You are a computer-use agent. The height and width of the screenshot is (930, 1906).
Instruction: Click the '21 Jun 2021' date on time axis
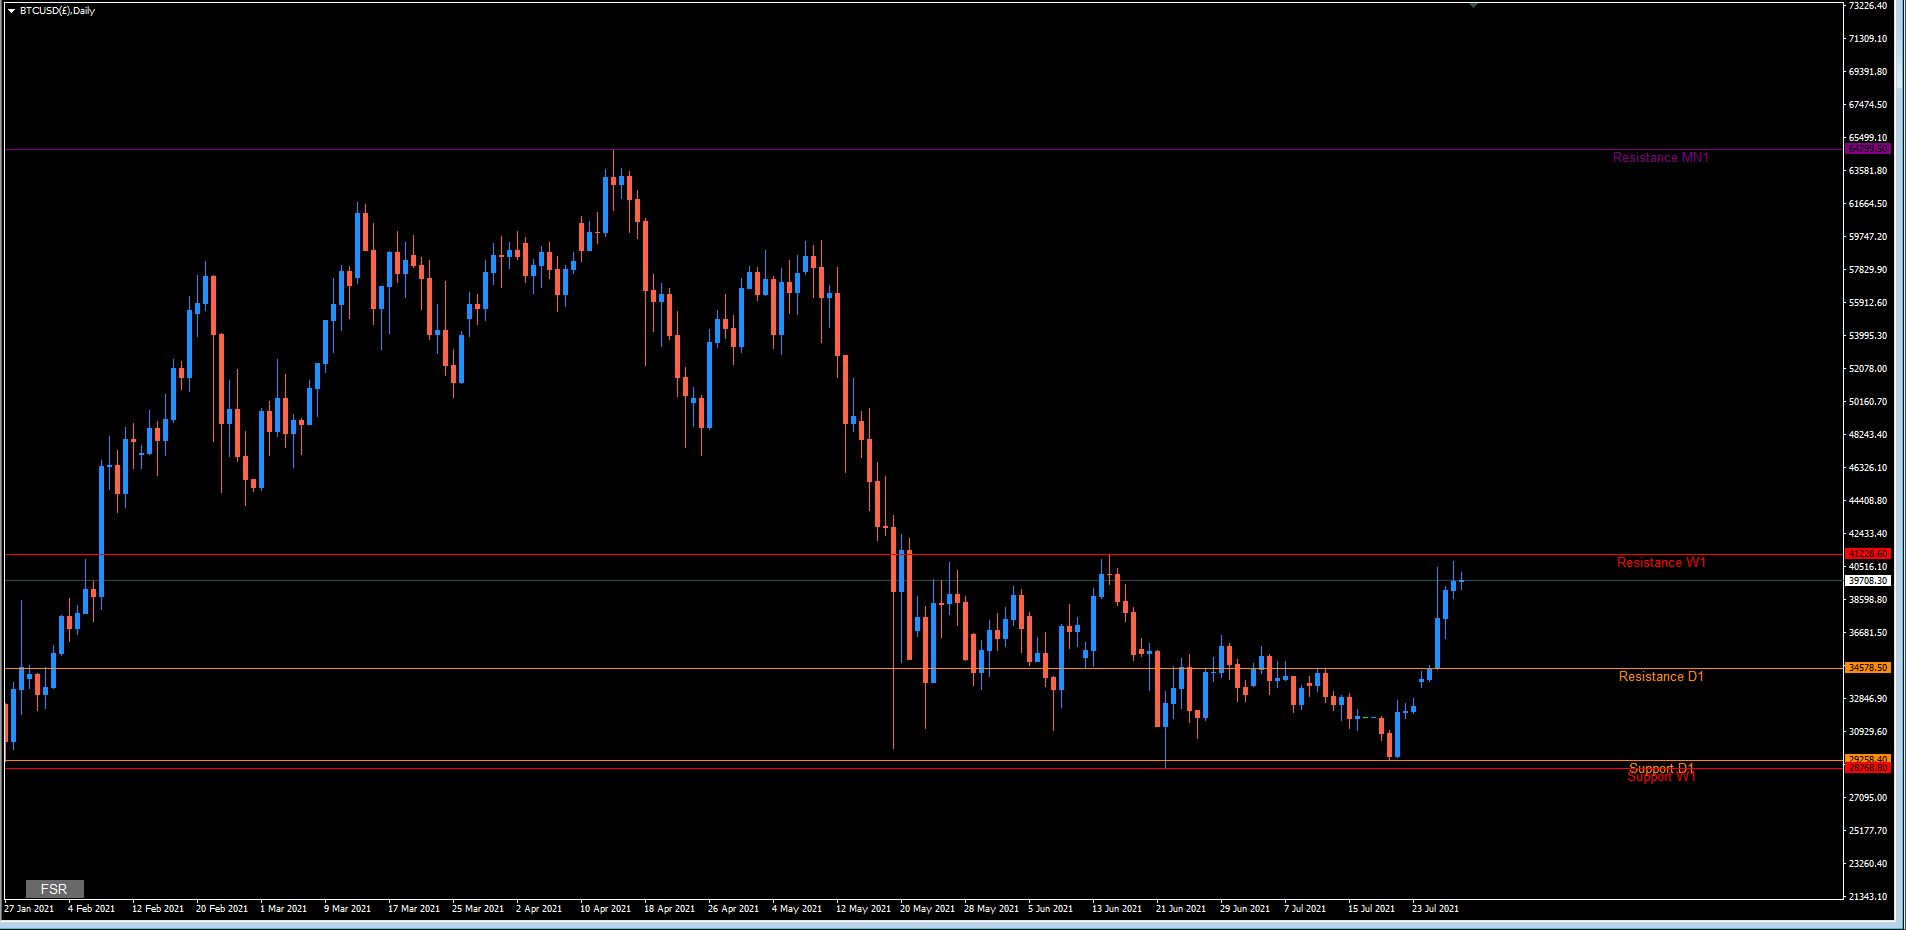click(1181, 909)
